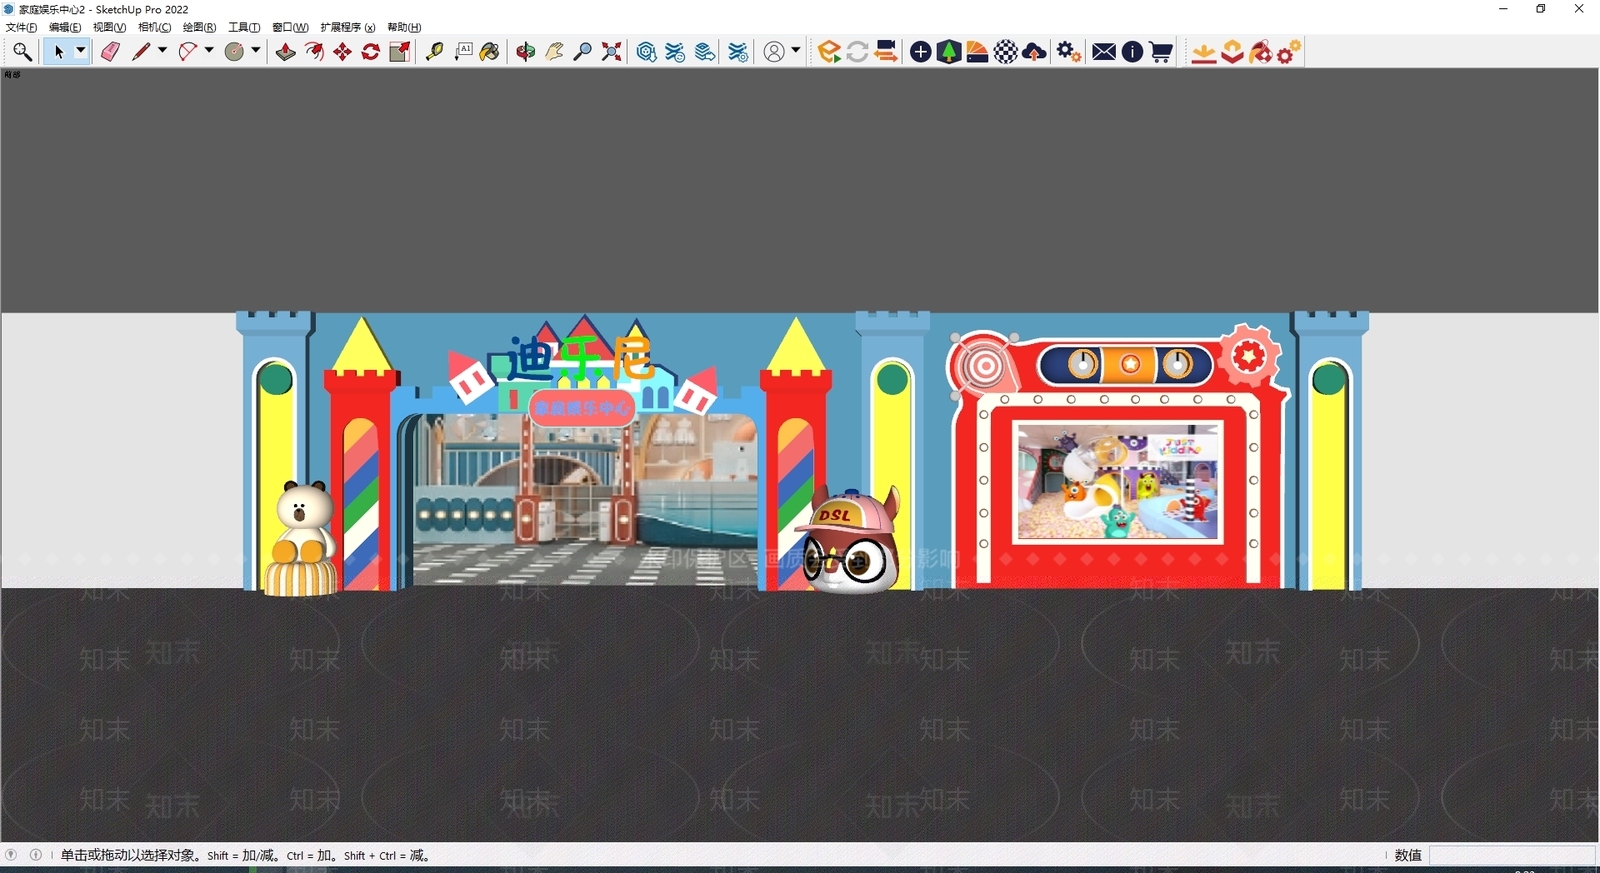The image size is (1600, 873).
Task: Click the Search SketchUp magnifier icon
Action: 22,52
